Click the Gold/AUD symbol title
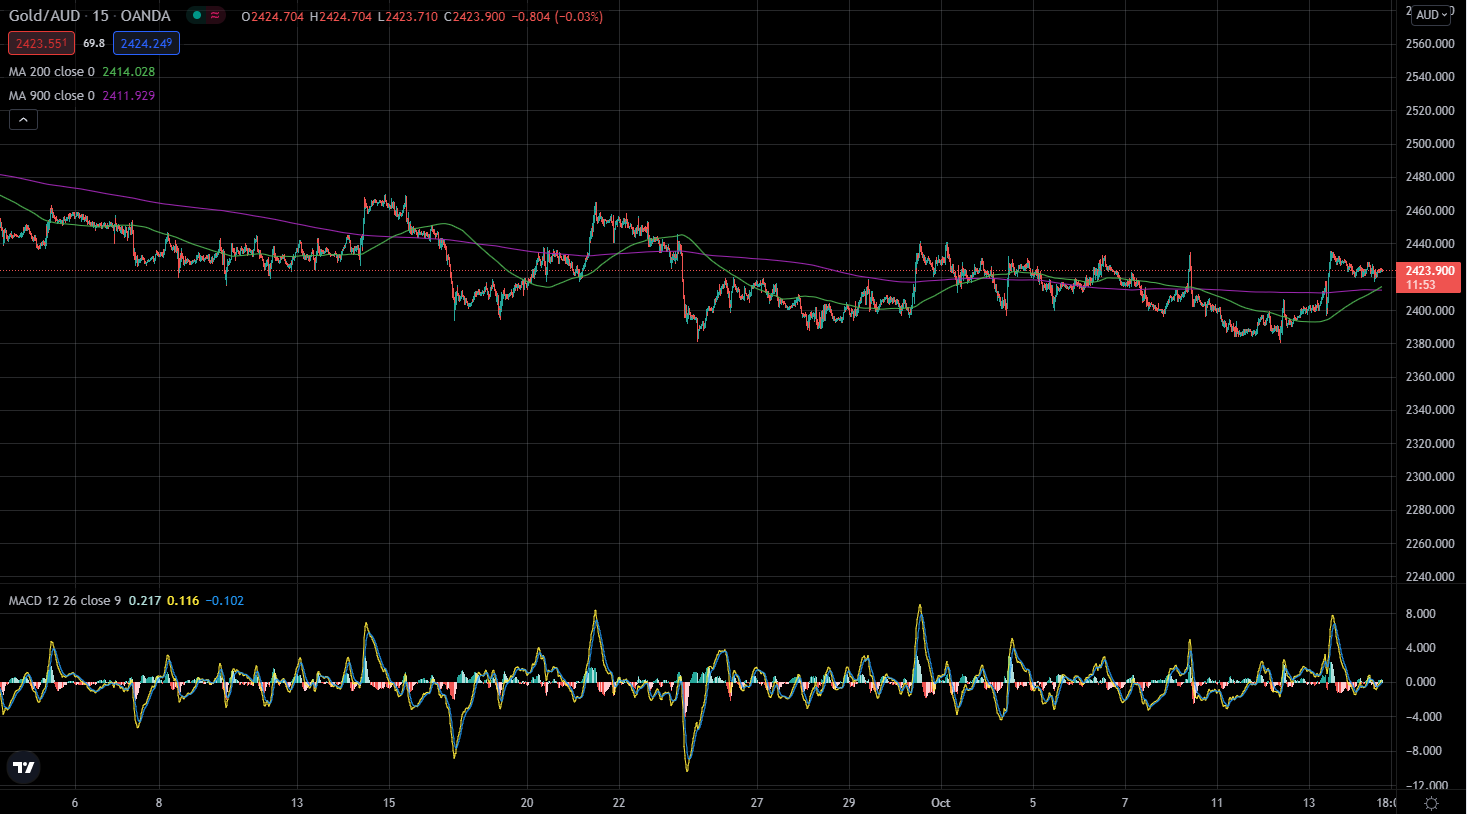 tap(44, 16)
